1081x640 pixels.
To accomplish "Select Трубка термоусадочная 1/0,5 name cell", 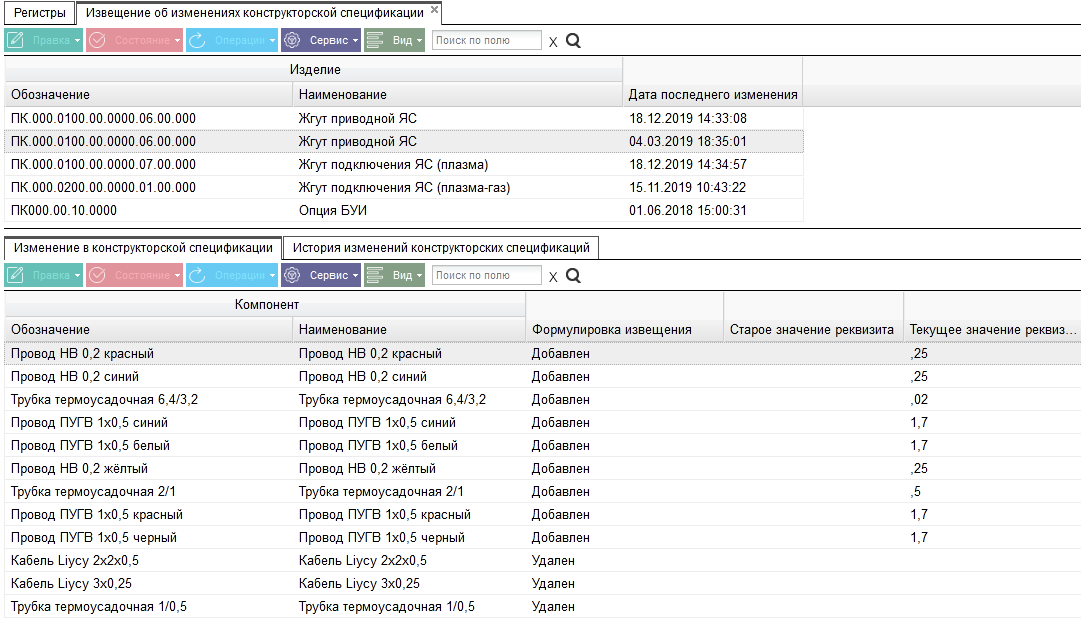I will click(x=410, y=607).
